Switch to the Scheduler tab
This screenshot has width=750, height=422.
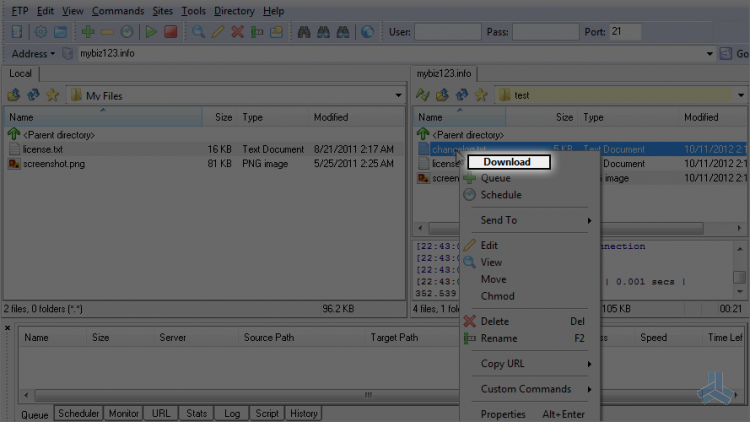pos(78,413)
